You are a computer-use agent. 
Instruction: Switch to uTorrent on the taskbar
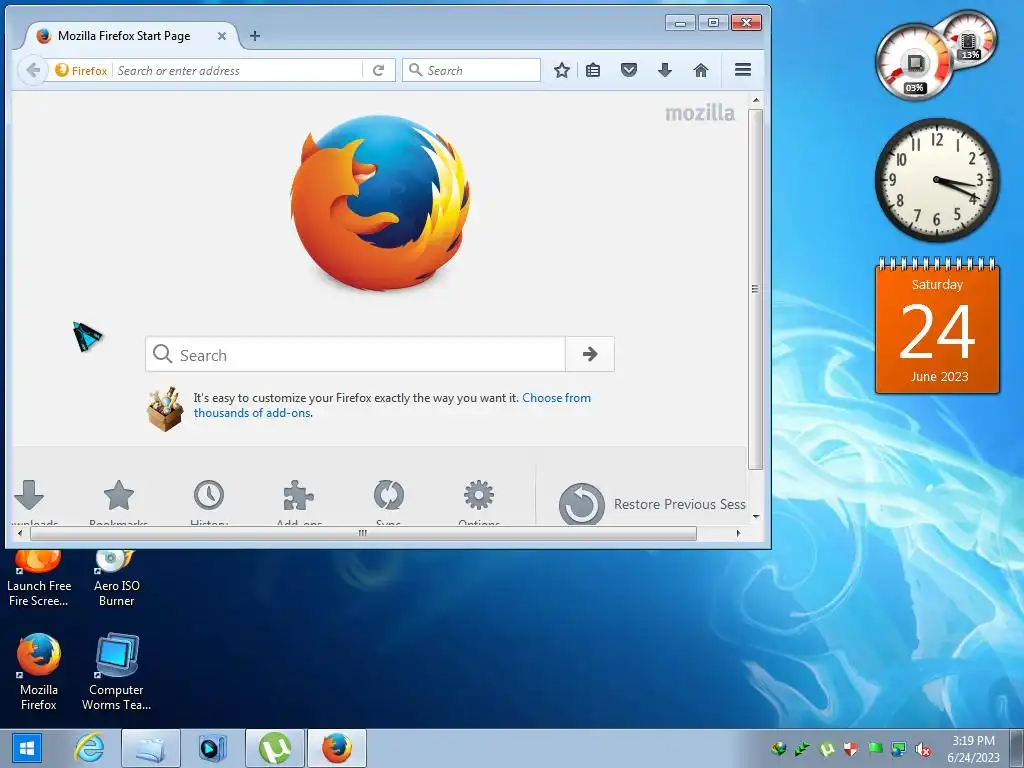click(274, 748)
